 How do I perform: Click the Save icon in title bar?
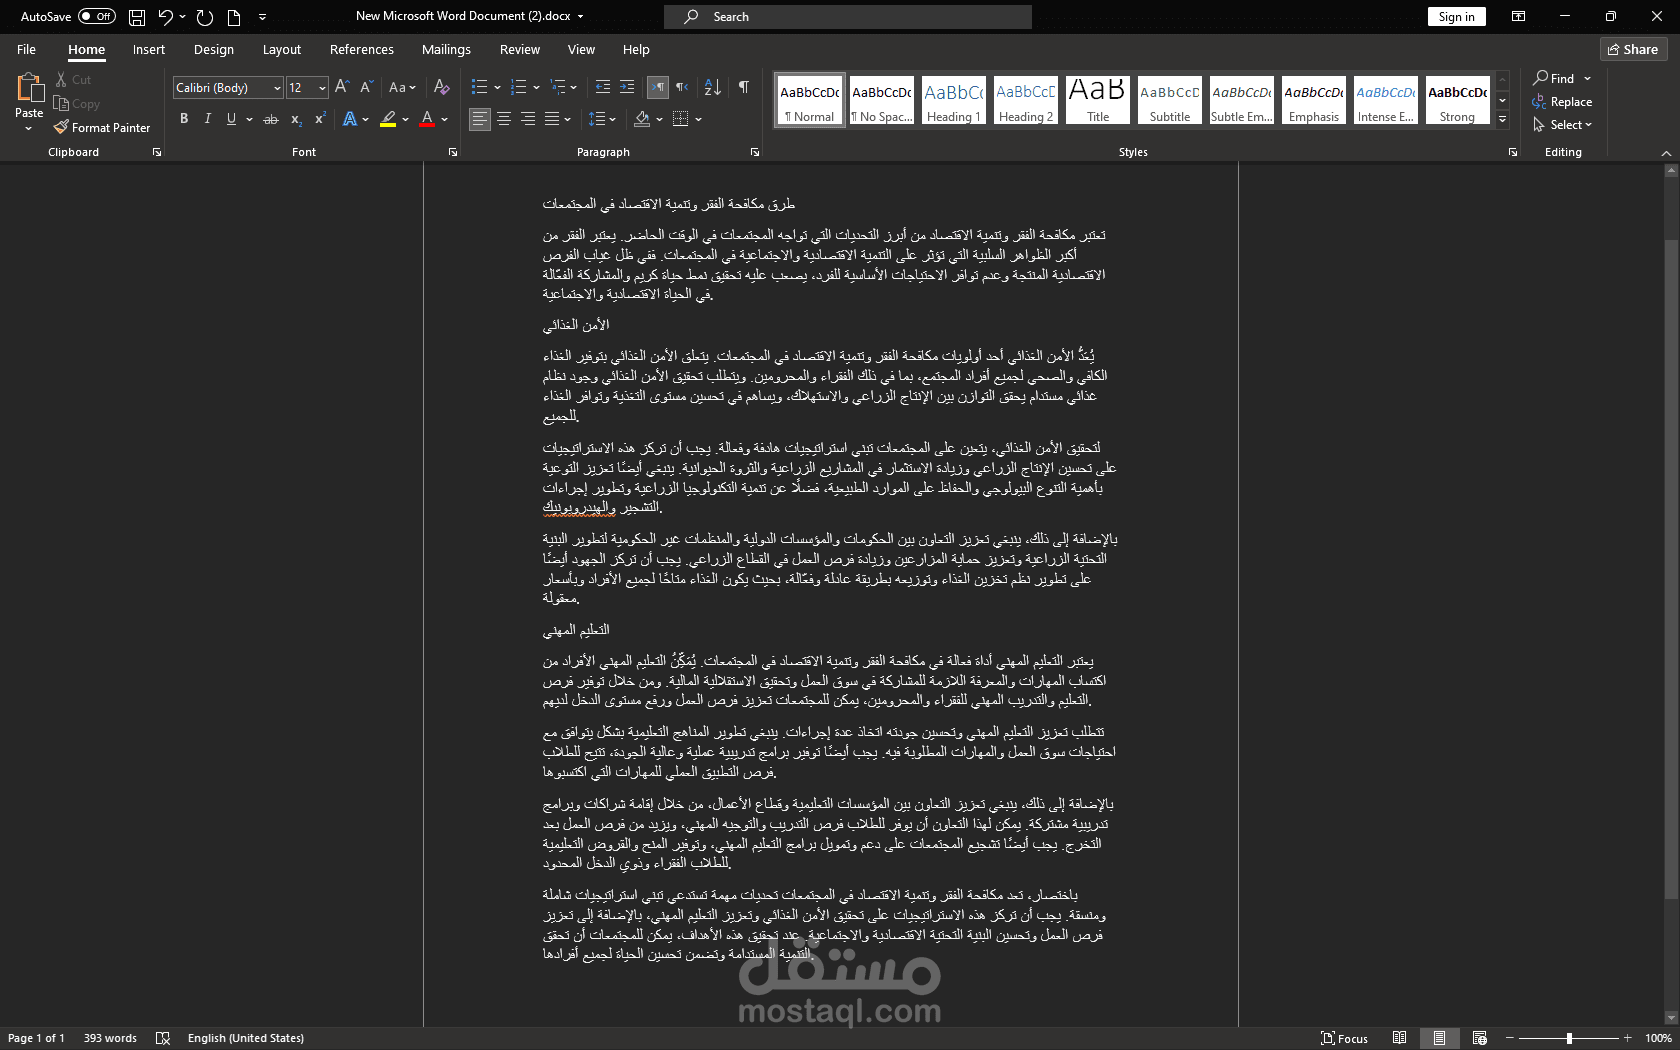coord(137,17)
